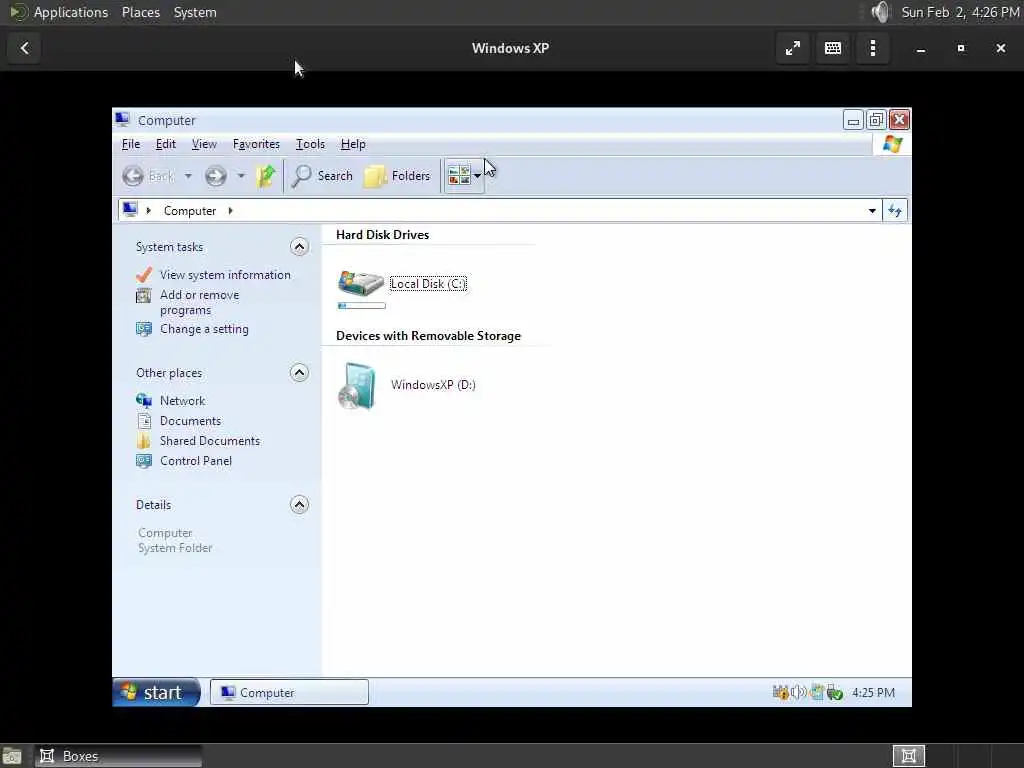Viewport: 1024px width, 768px height.
Task: Open Forward history dropdown arrow
Action: pos(241,176)
